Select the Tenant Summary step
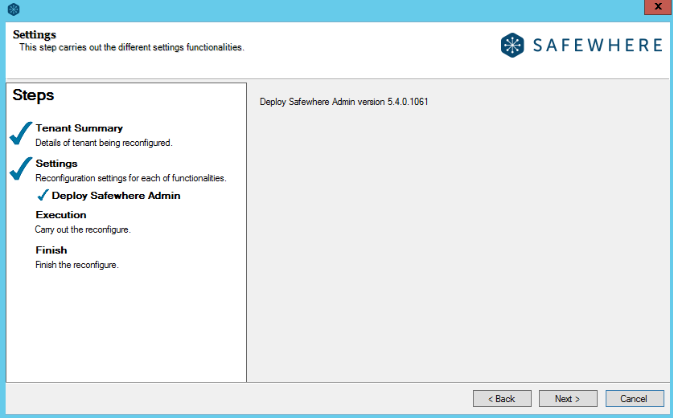The image size is (673, 418). [79, 128]
